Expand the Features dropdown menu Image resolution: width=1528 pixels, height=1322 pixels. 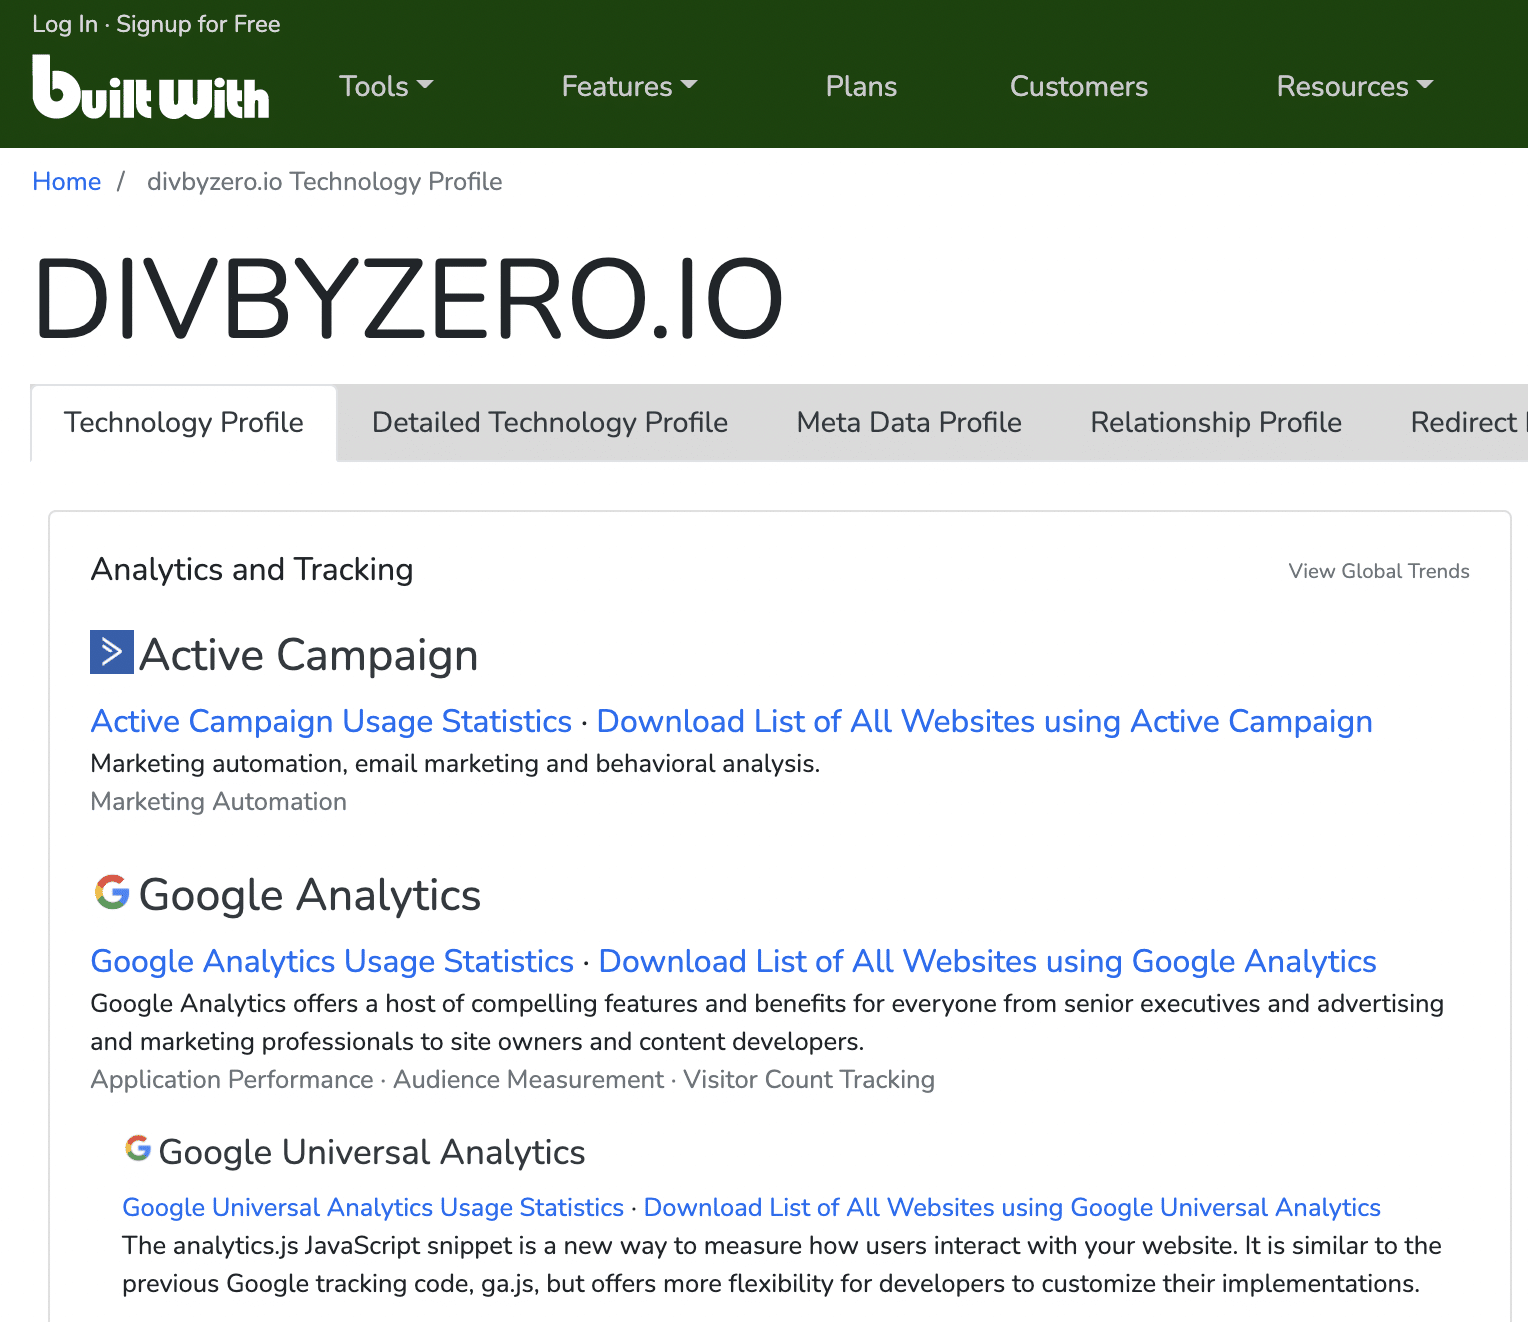pos(629,86)
